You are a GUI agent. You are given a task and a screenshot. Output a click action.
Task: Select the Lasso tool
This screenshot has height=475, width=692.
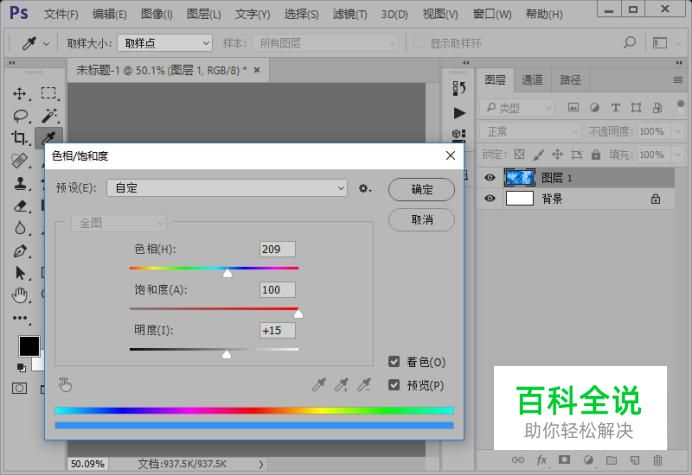point(20,116)
